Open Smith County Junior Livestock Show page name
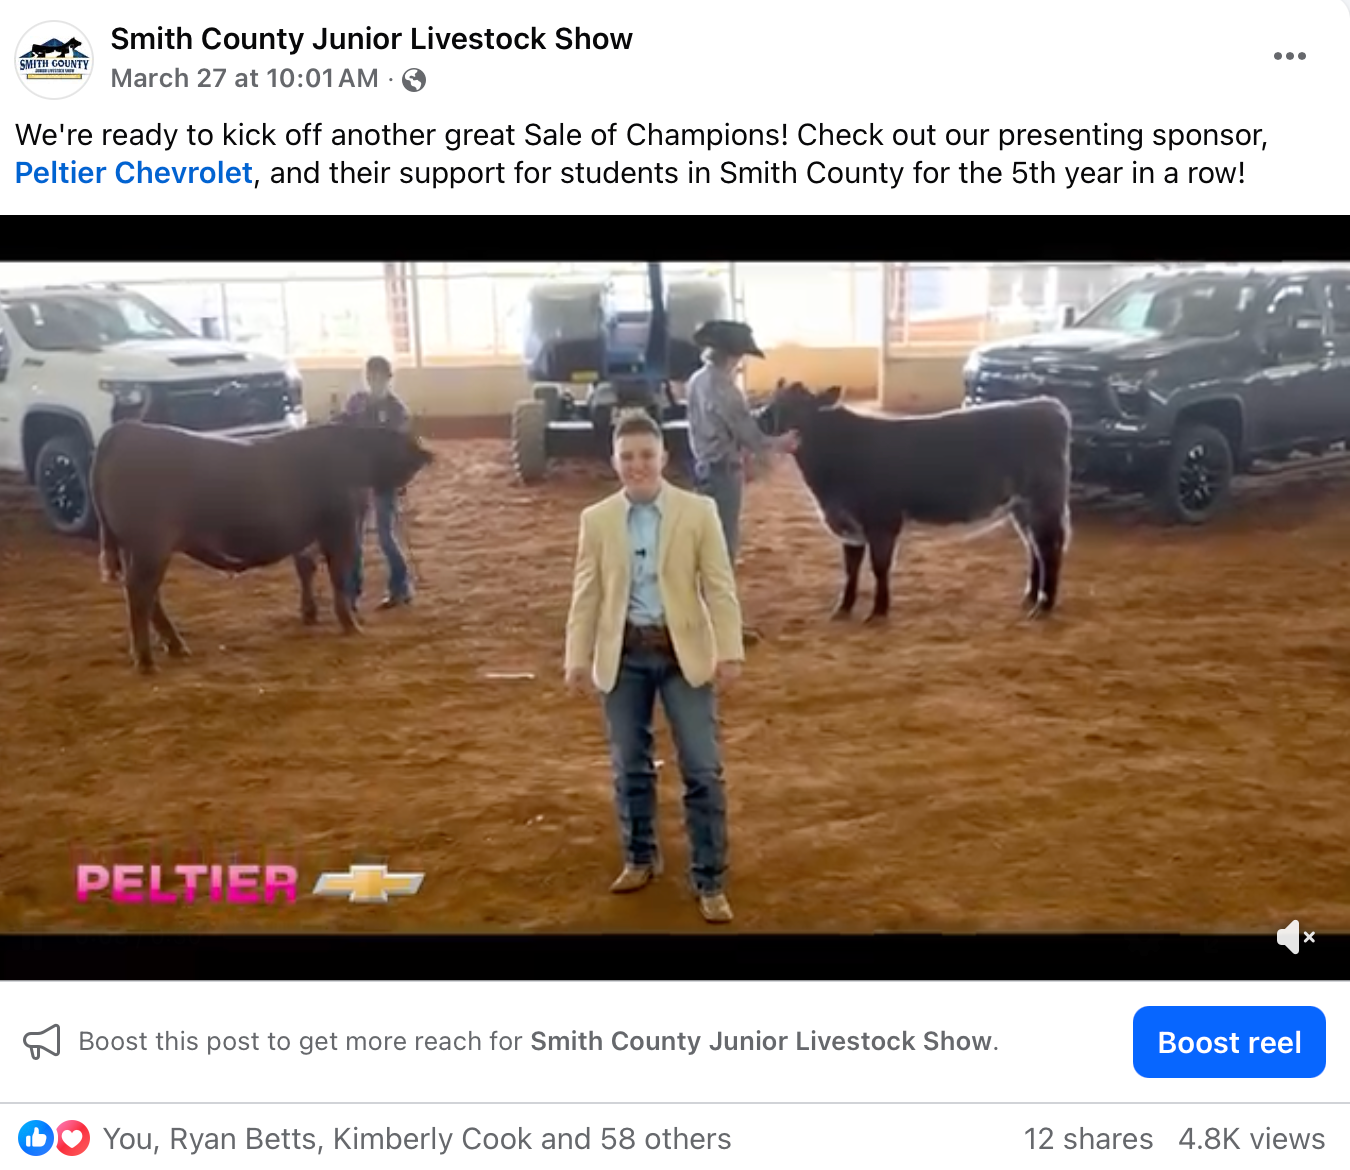The image size is (1350, 1170). (371, 39)
